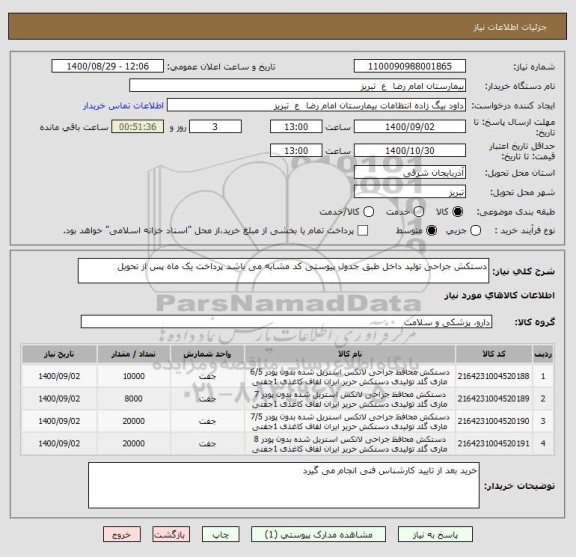Click the announcement date field 1400/08/29 - 12:06
The image size is (576, 557).
[108, 67]
